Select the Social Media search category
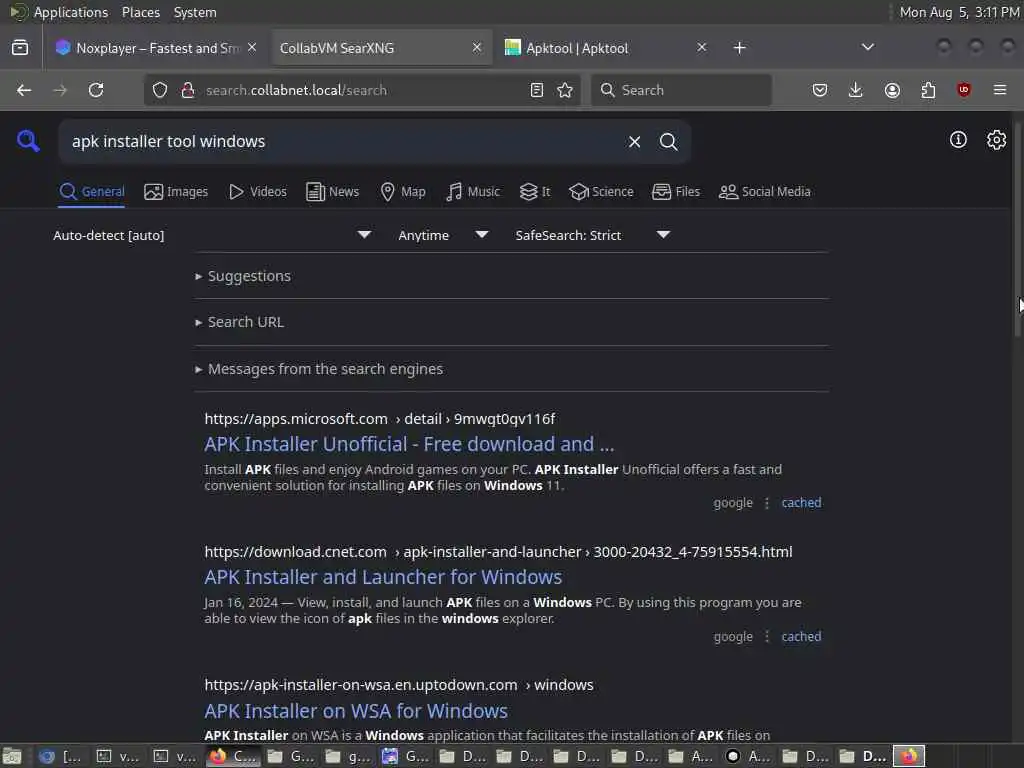1024x768 pixels. [x=765, y=191]
